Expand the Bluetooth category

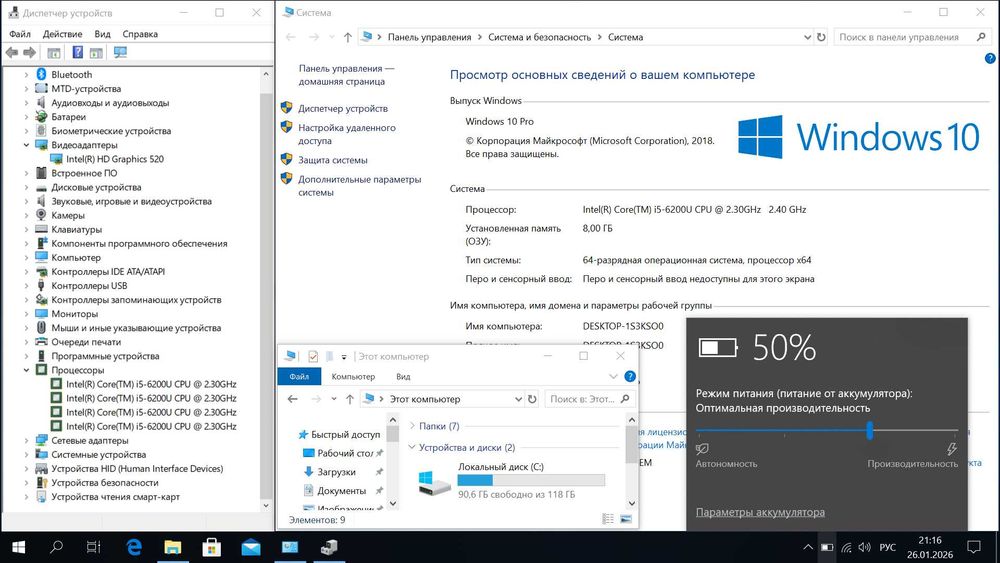pos(26,75)
